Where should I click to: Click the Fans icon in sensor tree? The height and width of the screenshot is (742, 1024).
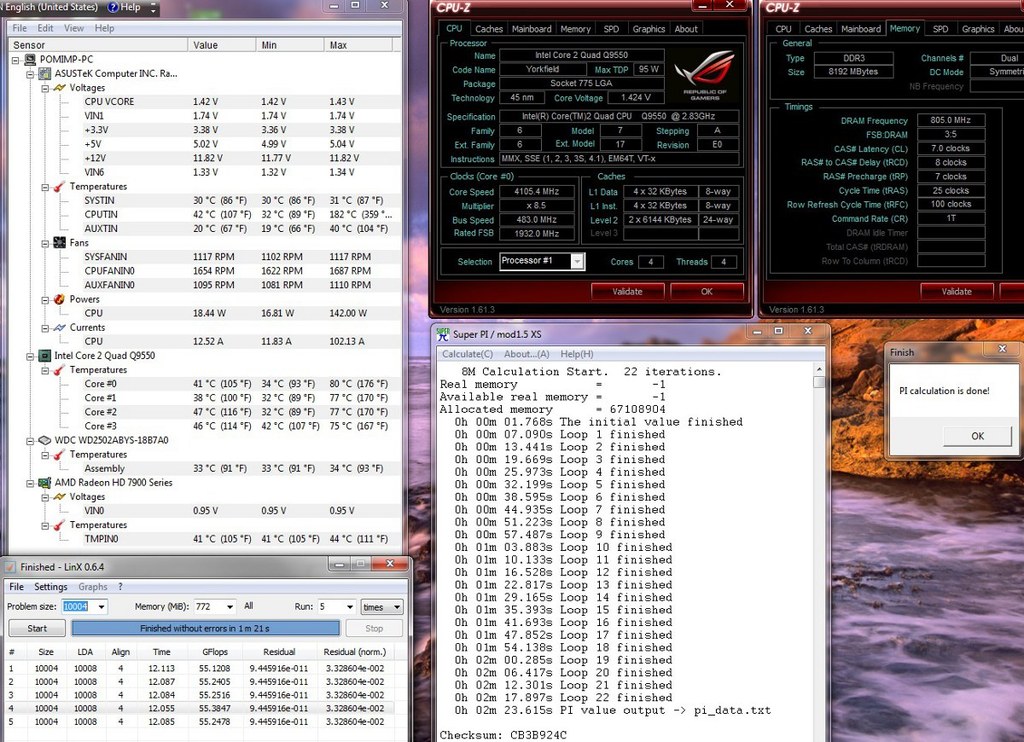(59, 243)
